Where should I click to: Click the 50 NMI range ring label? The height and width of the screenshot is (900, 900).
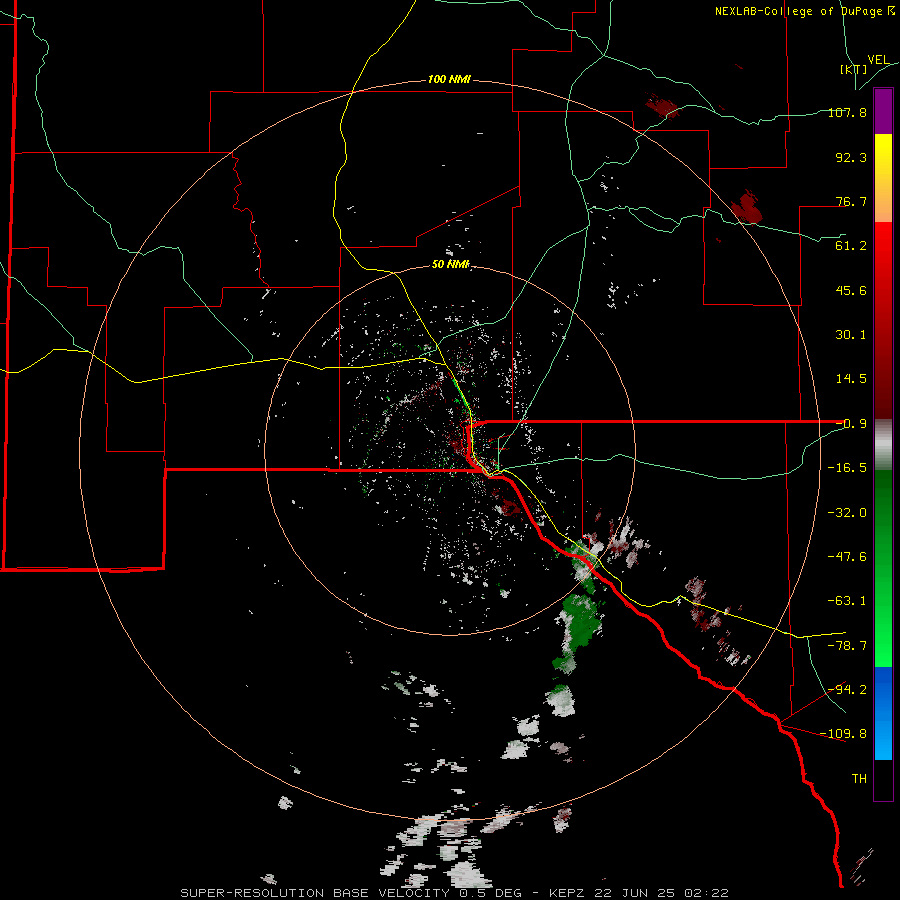coord(451,264)
